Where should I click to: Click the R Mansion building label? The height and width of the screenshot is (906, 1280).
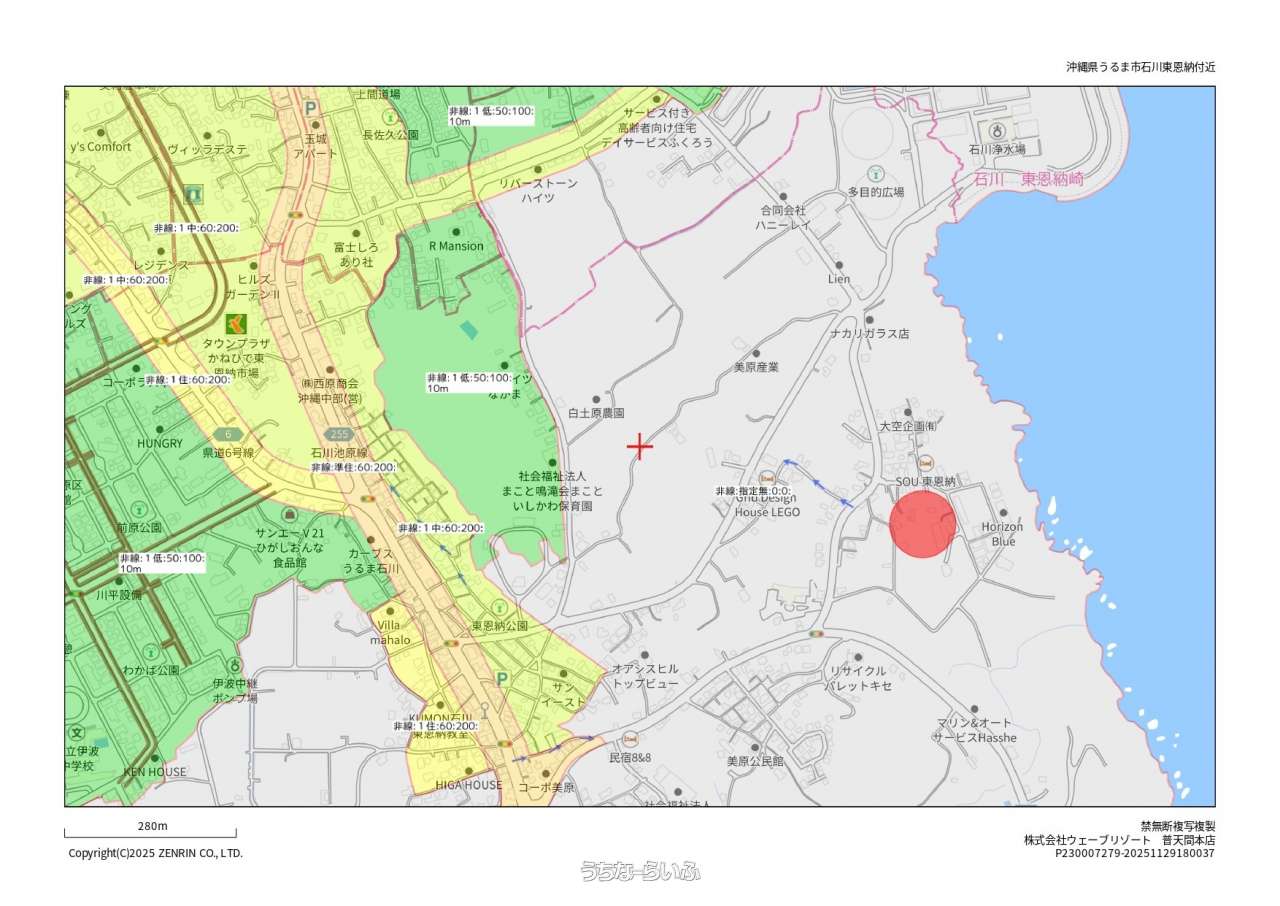pyautogui.click(x=455, y=246)
